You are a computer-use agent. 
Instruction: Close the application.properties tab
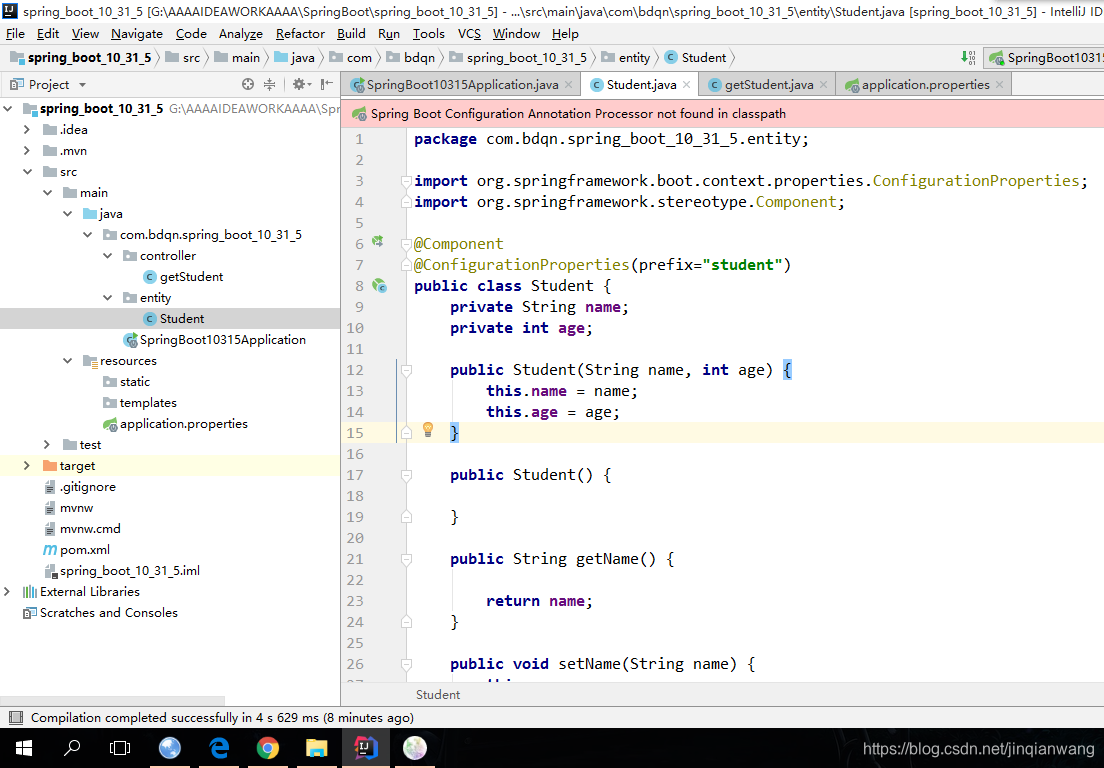pos(999,84)
